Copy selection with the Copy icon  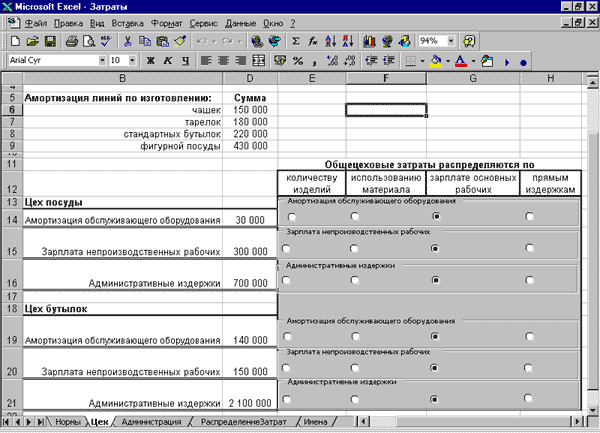145,41
